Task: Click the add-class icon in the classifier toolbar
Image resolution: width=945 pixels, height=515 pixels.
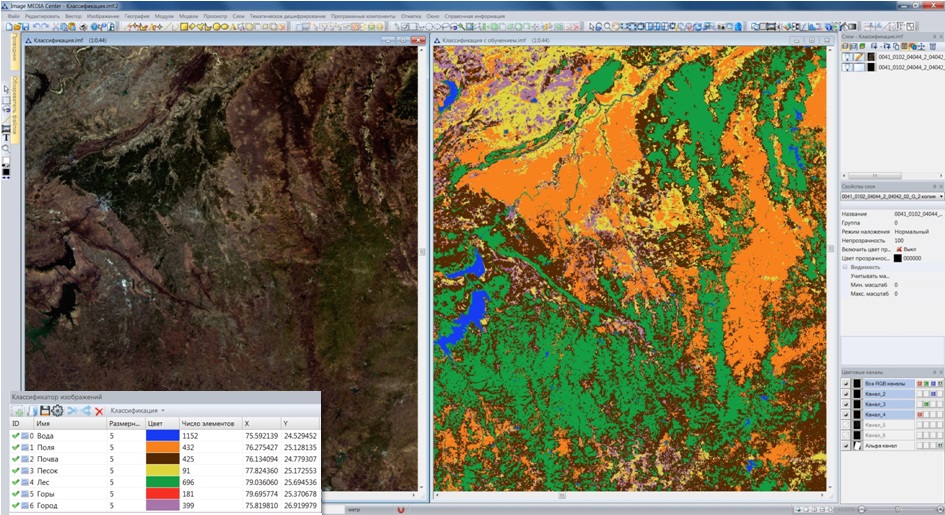Action: click(x=19, y=411)
